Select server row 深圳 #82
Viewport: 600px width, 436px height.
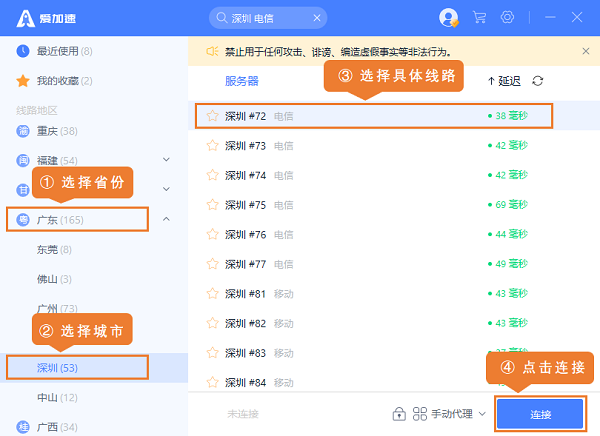(x=394, y=323)
